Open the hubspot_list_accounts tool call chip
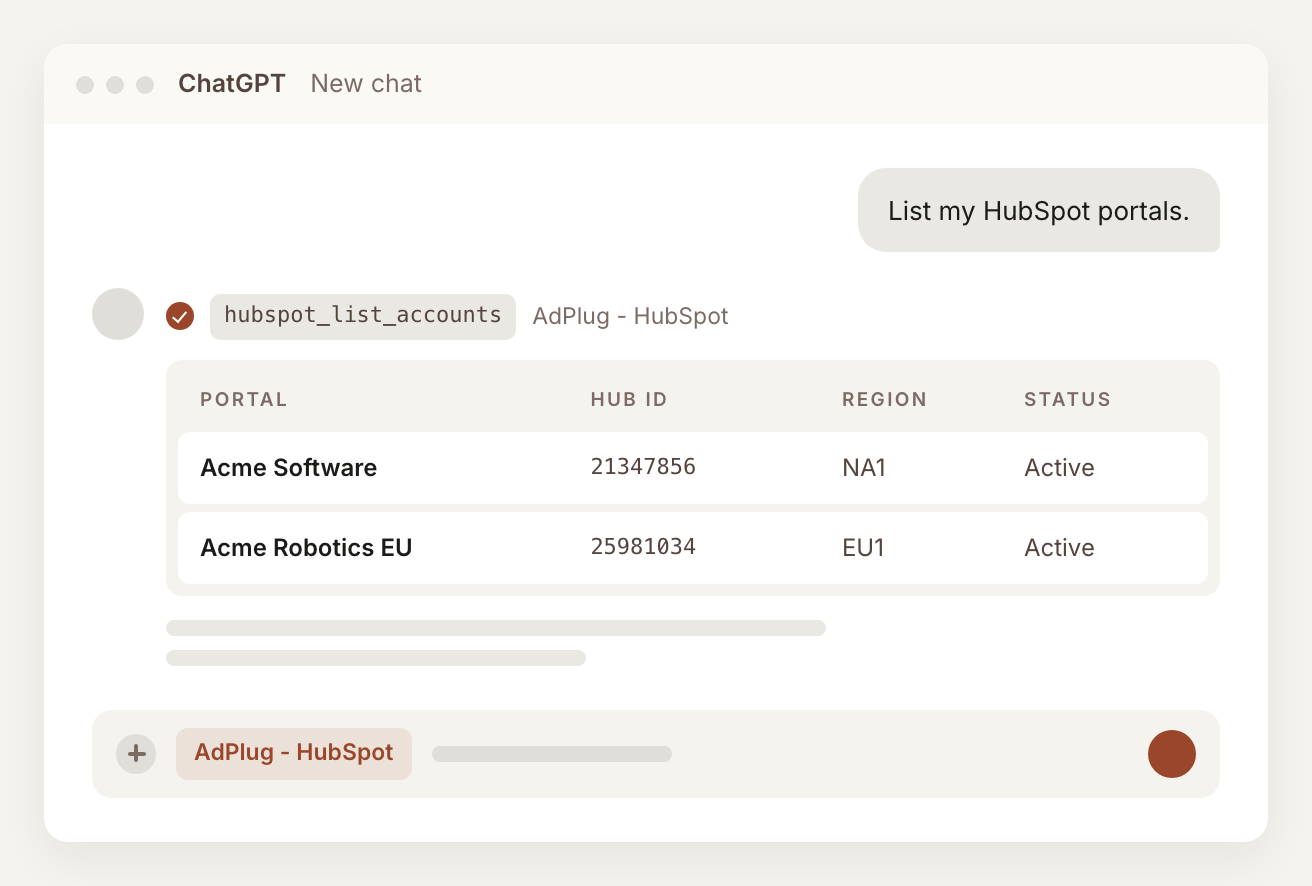1312x886 pixels. tap(363, 316)
